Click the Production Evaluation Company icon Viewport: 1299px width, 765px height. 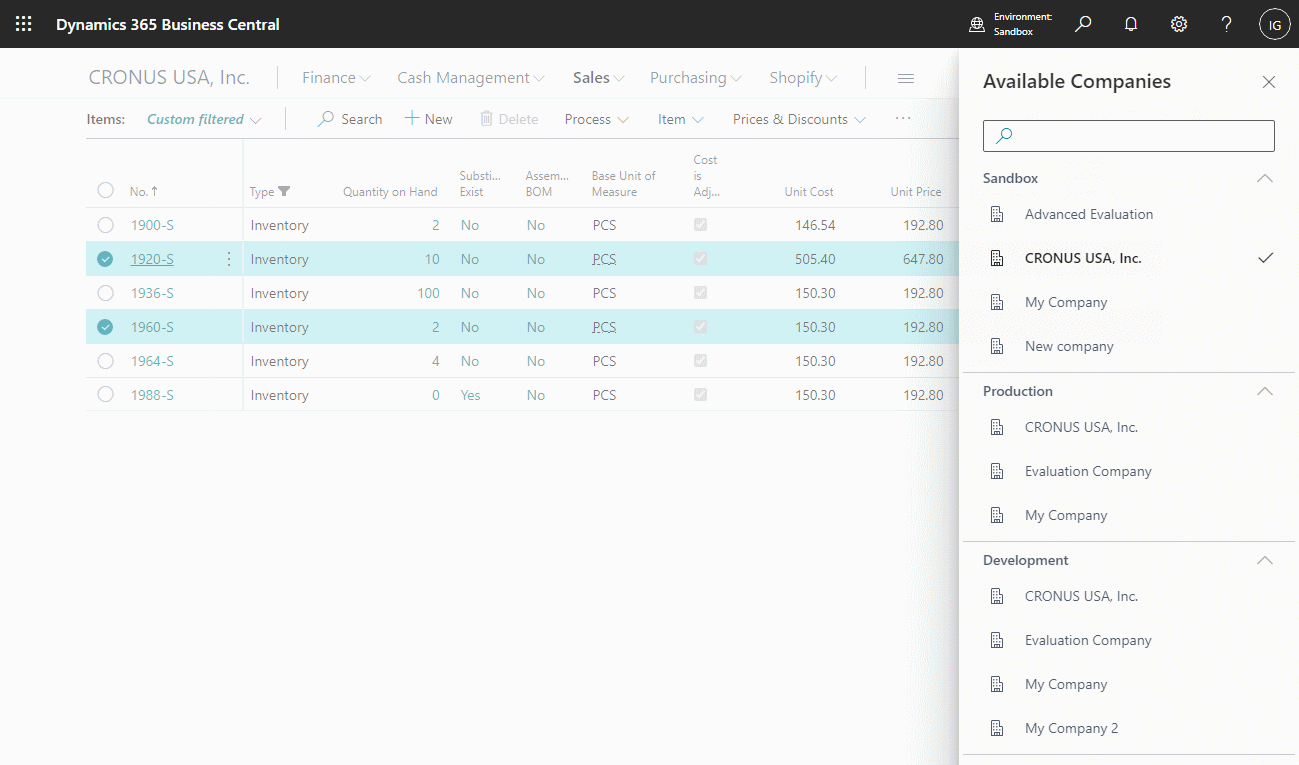996,471
